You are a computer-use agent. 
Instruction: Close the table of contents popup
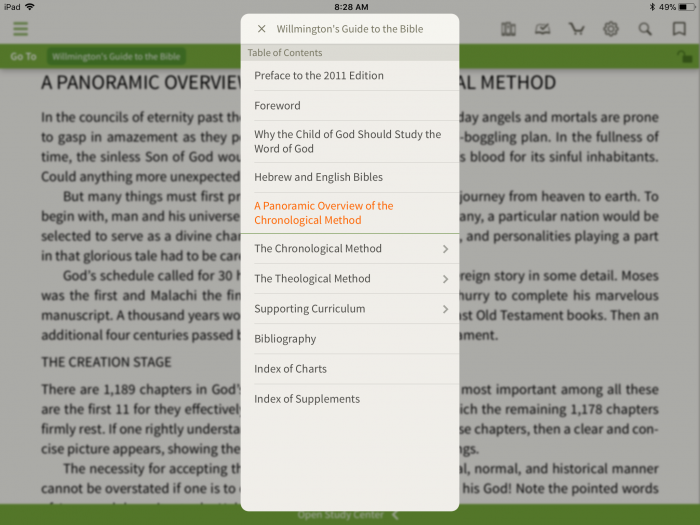(x=262, y=29)
